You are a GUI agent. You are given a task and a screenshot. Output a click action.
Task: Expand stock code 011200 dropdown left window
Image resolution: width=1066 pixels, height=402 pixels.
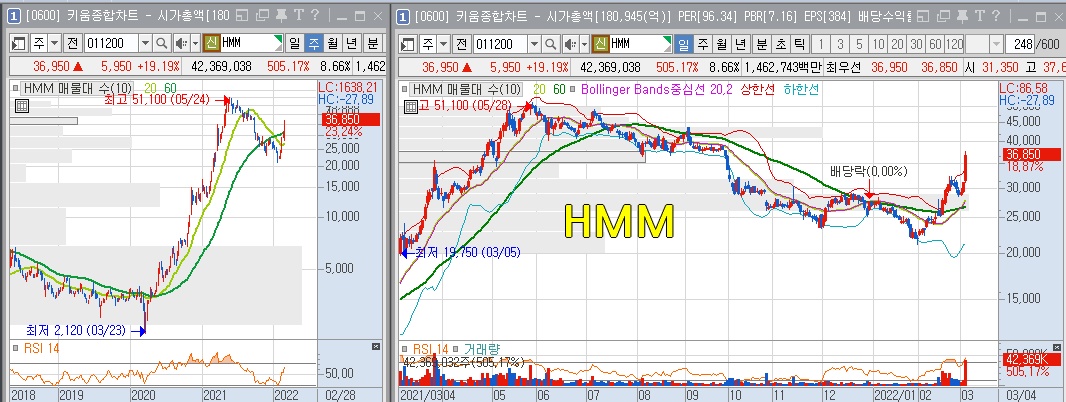pyautogui.click(x=145, y=44)
